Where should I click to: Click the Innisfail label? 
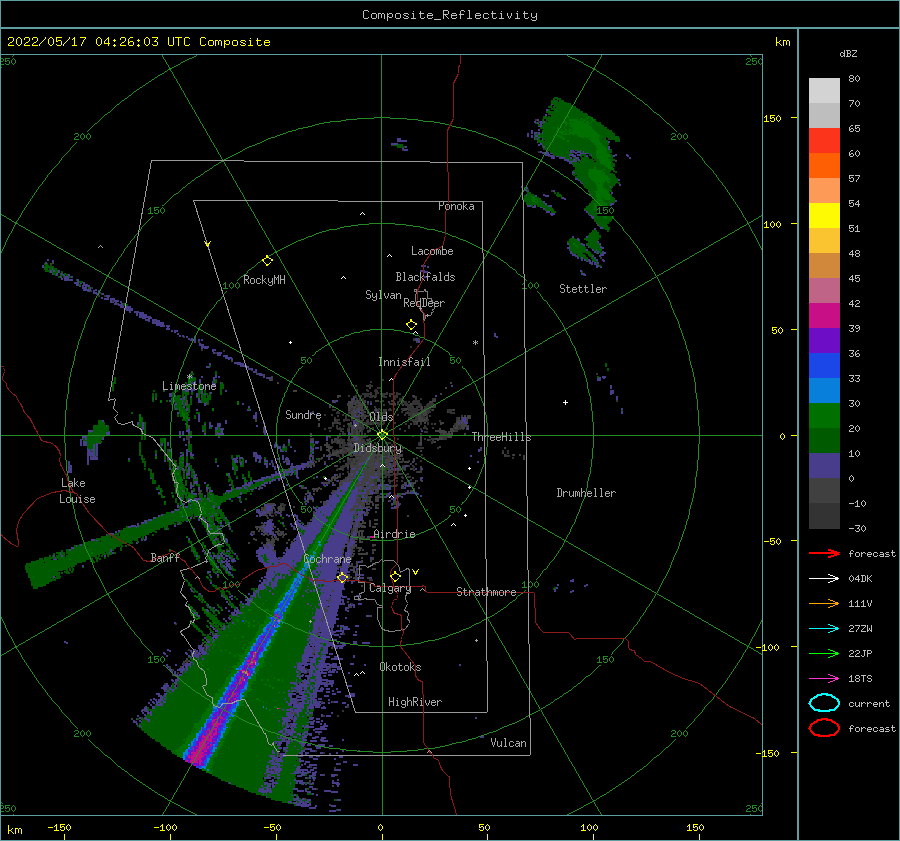(x=404, y=362)
